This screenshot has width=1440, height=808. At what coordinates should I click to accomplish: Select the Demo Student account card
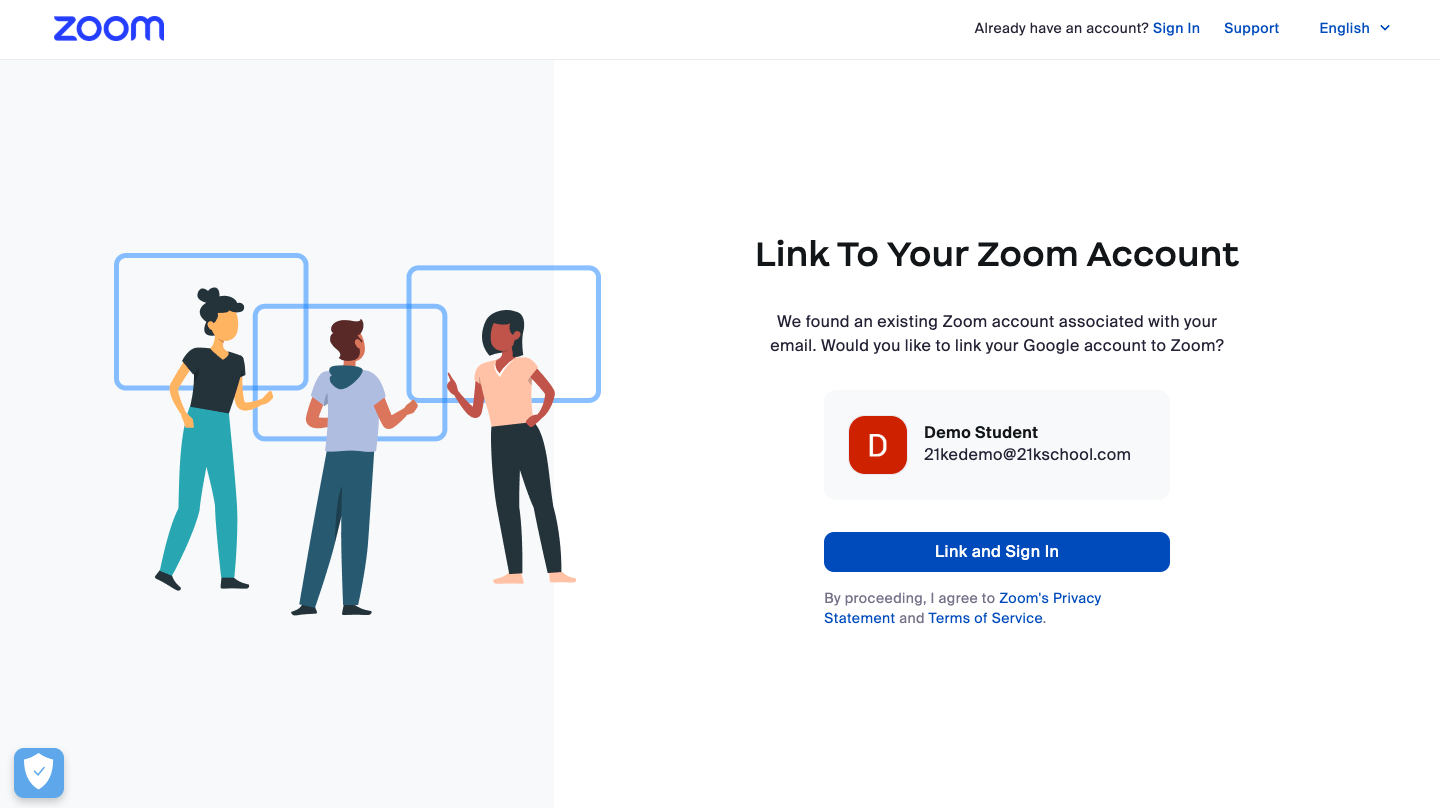tap(996, 445)
